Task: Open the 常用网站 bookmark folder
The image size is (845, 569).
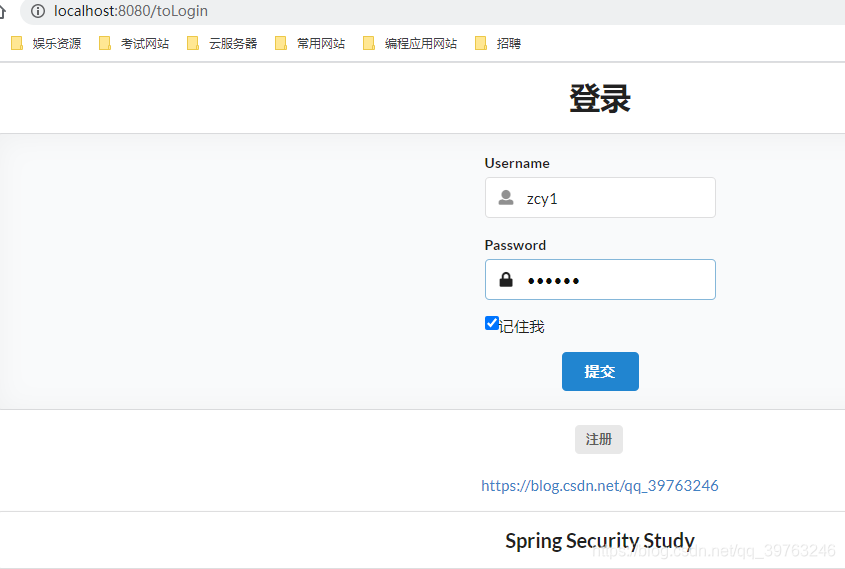Action: coord(310,43)
